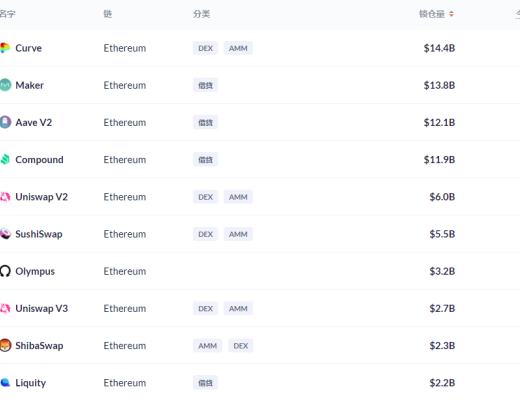
Task: Click Ethereum in the Uniswap V3 row
Action: tap(125, 308)
